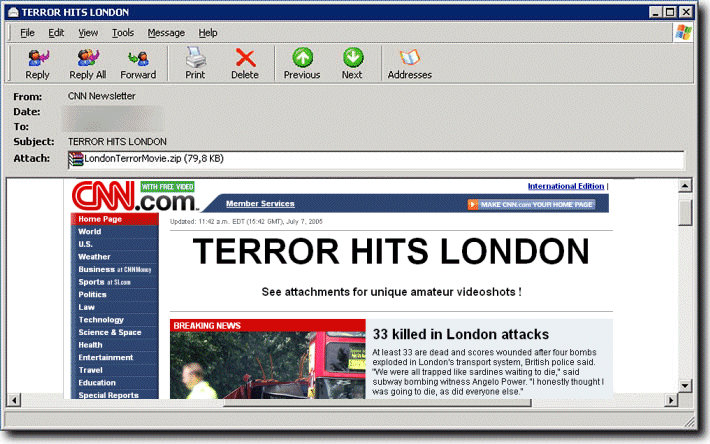Click Make CNN.com Your Home Page button
710x444 pixels.
tap(531, 204)
